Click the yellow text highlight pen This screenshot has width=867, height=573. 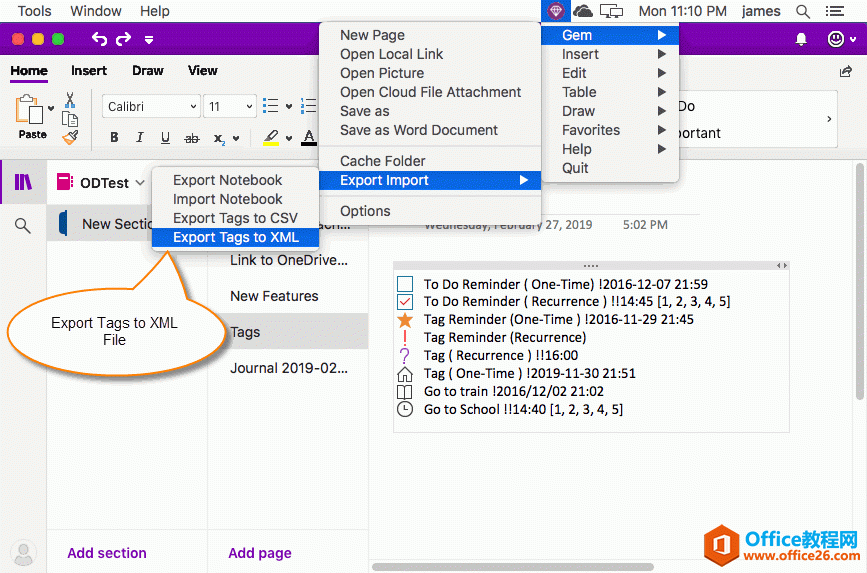(270, 137)
